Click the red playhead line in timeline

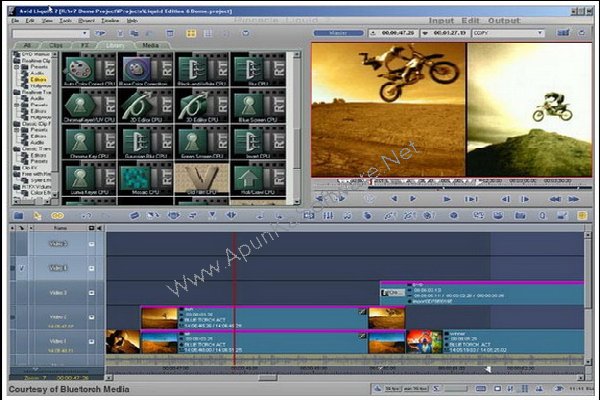coord(234,299)
